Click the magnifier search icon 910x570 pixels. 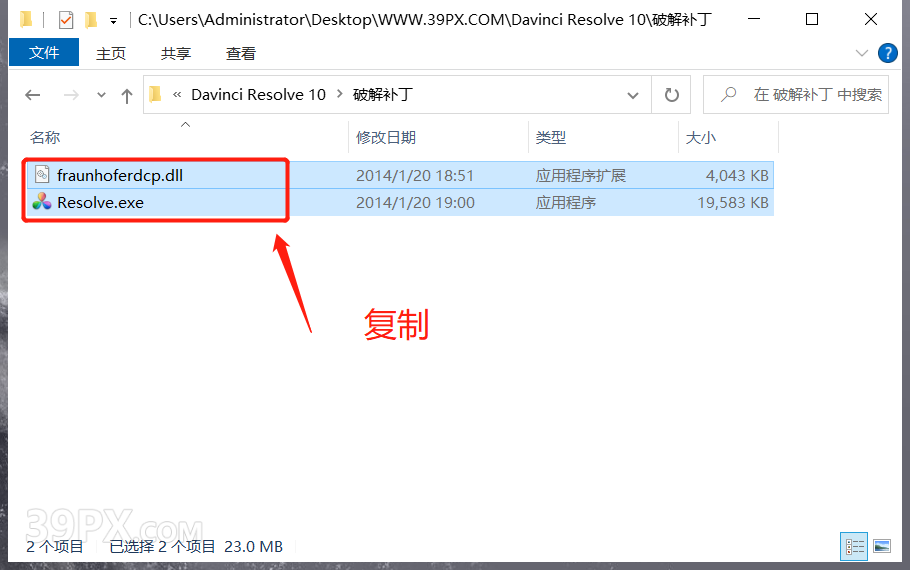tap(728, 95)
